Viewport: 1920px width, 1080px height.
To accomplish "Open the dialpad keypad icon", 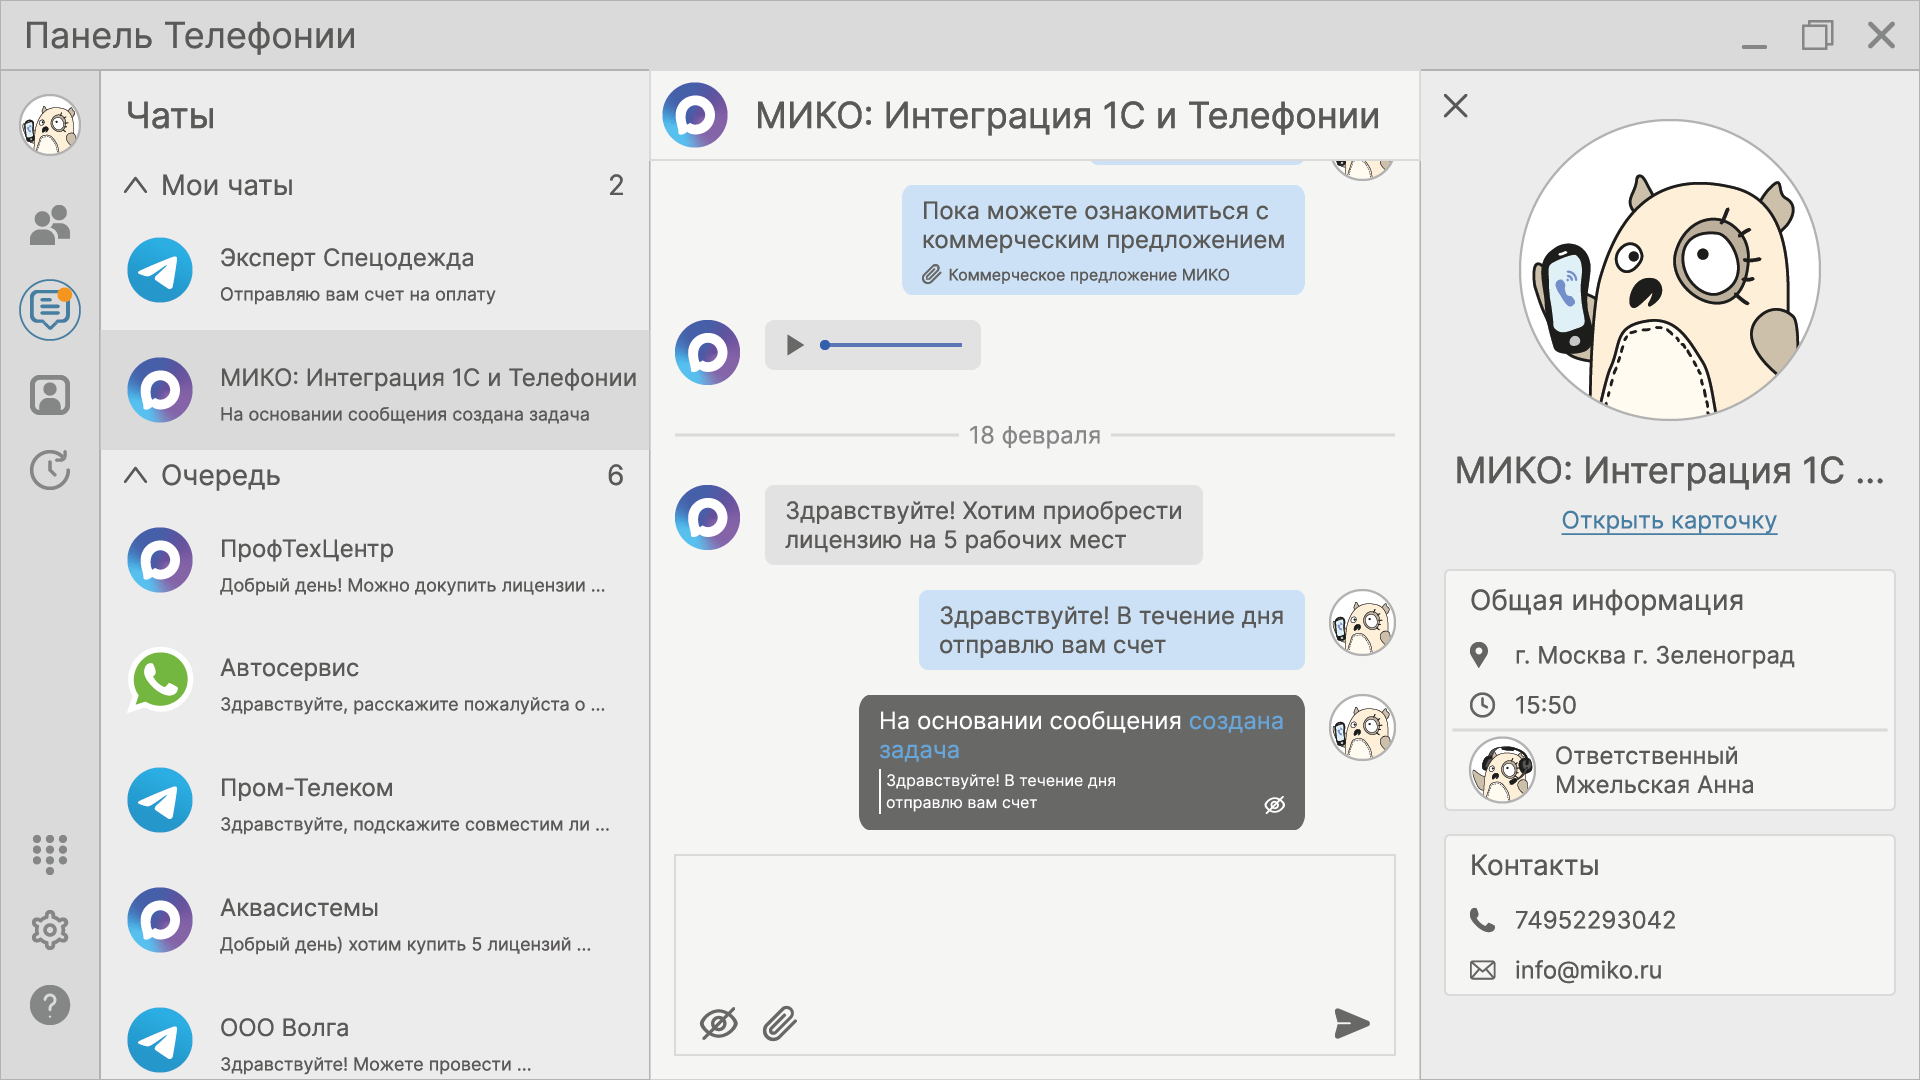I will (x=50, y=853).
